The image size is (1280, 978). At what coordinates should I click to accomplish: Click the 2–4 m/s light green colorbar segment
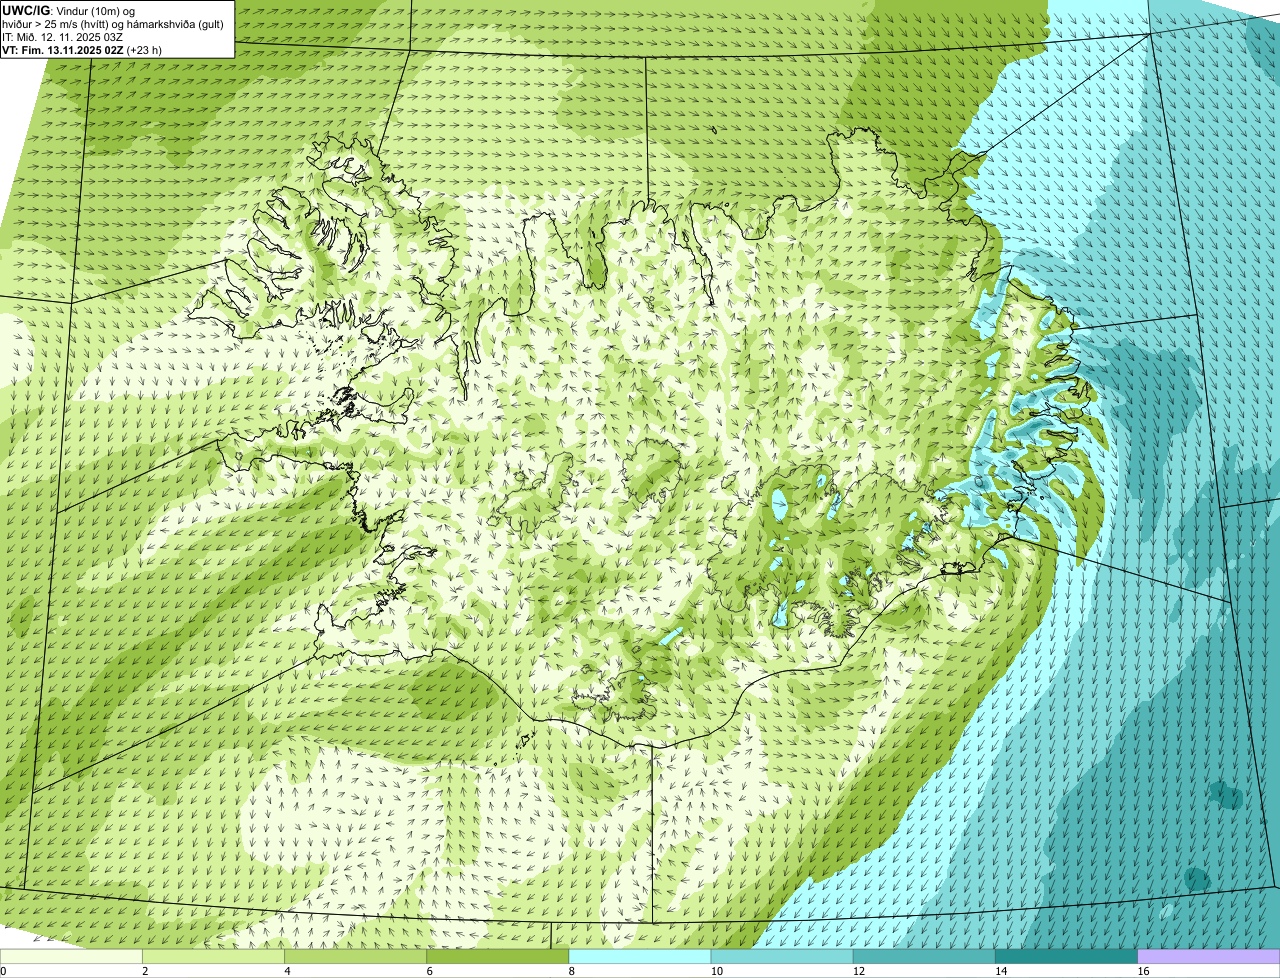pos(214,957)
